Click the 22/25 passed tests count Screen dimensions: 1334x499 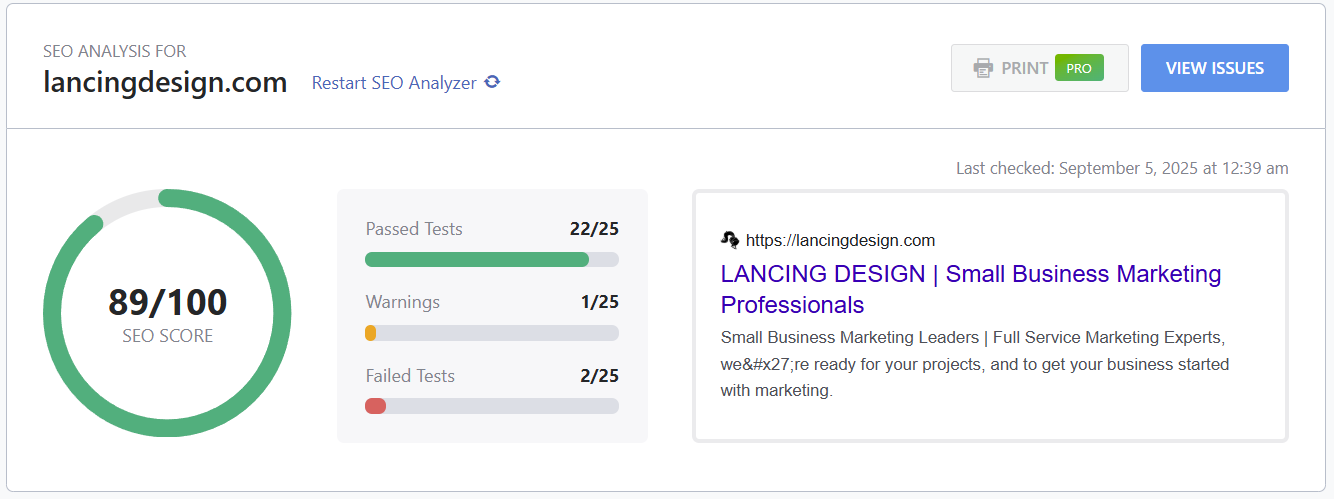594,229
